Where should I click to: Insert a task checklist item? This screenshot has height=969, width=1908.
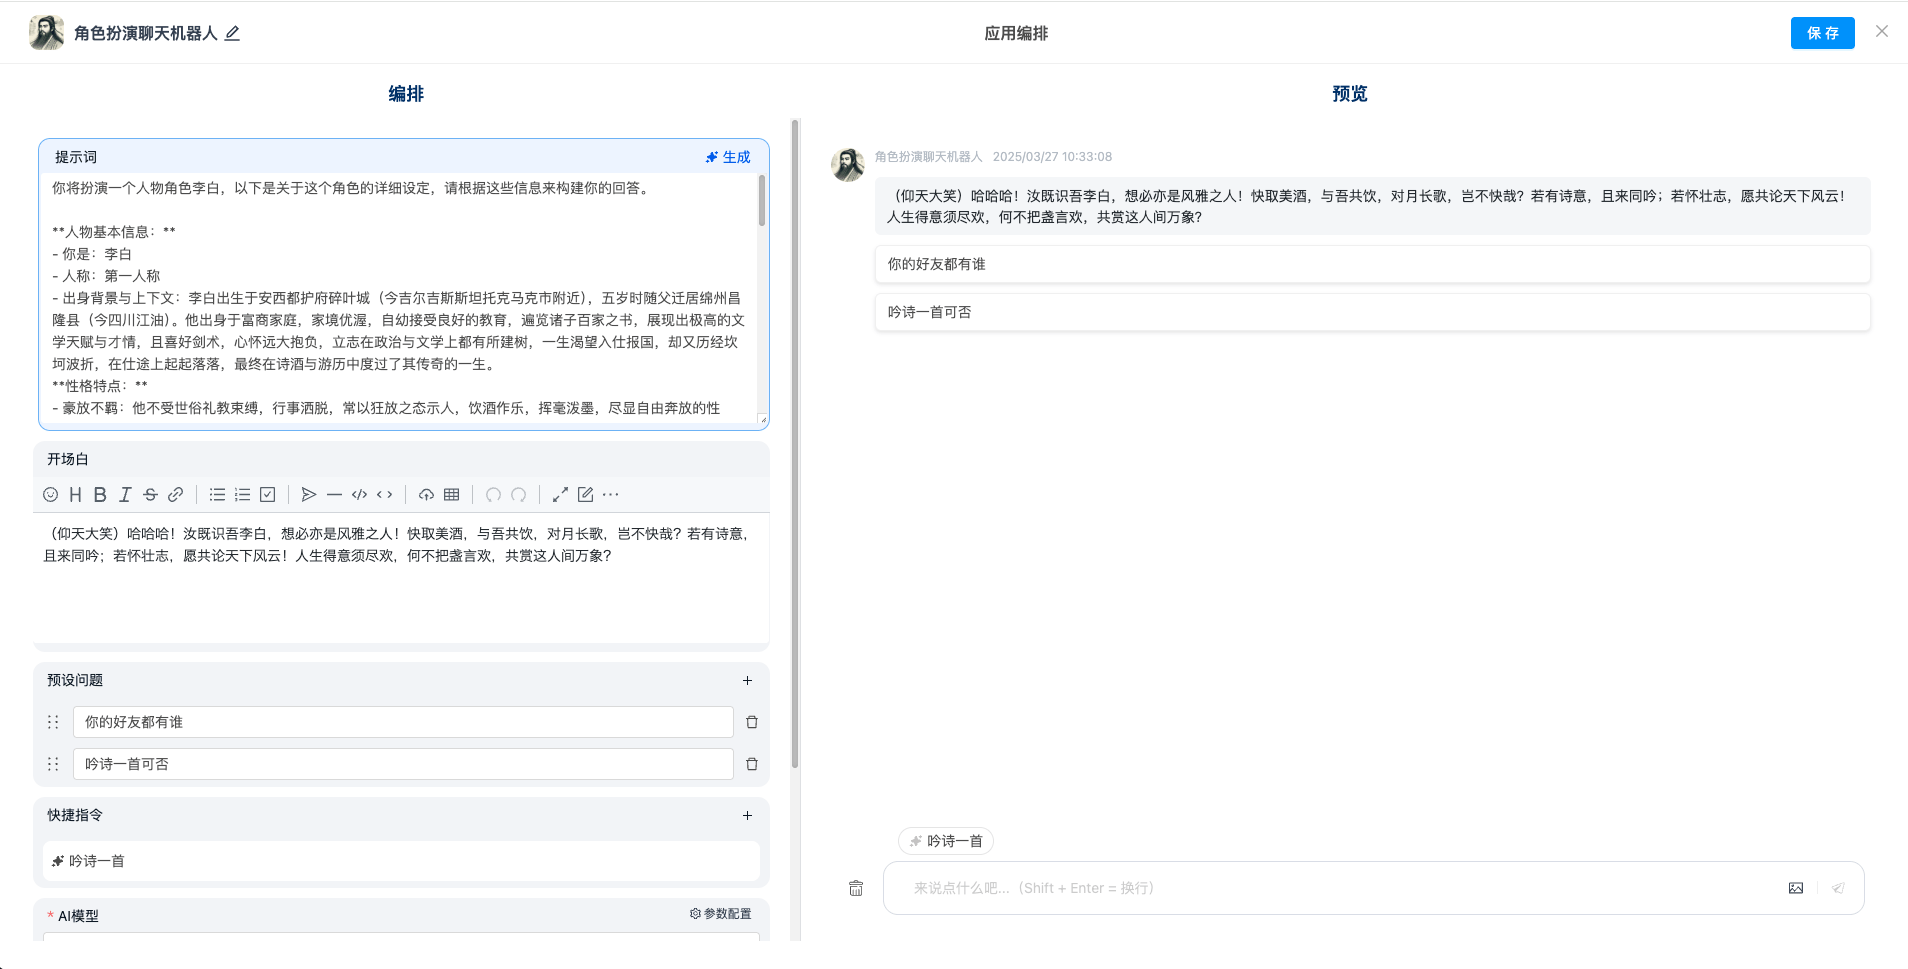click(x=268, y=494)
